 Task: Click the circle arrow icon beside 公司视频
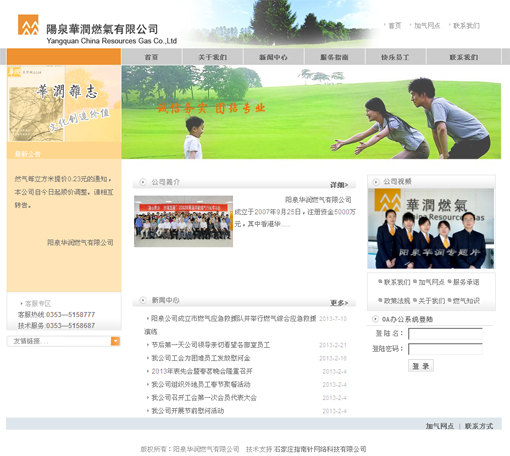tap(376, 182)
